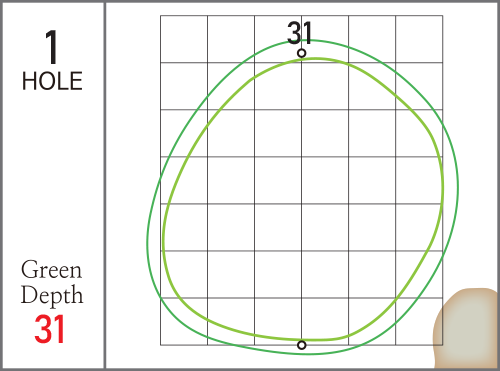
Task: Click the grid centerline between the two markers
Action: coord(302,199)
